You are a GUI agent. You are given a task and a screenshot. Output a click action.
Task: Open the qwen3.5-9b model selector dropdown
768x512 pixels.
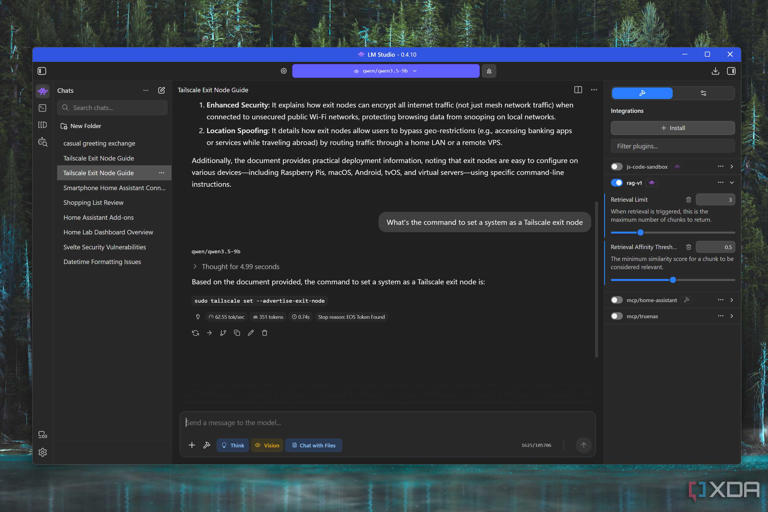click(x=385, y=71)
